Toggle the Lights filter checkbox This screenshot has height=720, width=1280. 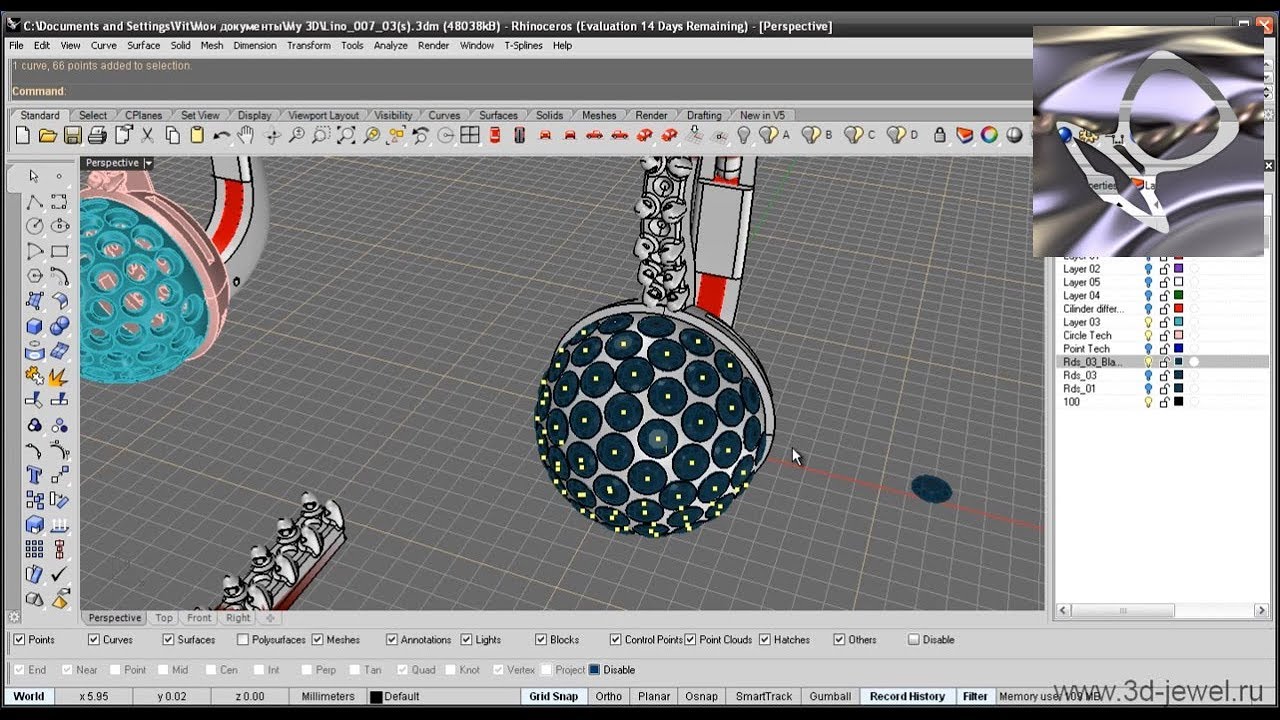pyautogui.click(x=466, y=640)
